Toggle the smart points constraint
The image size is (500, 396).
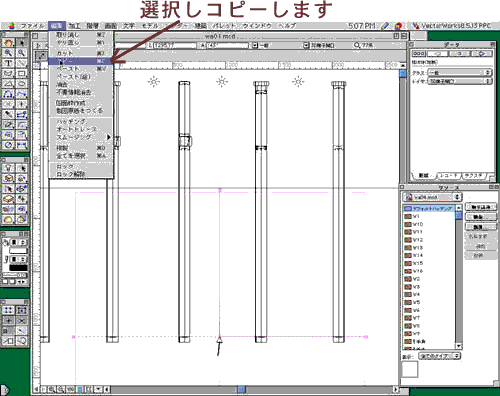(x=9, y=331)
